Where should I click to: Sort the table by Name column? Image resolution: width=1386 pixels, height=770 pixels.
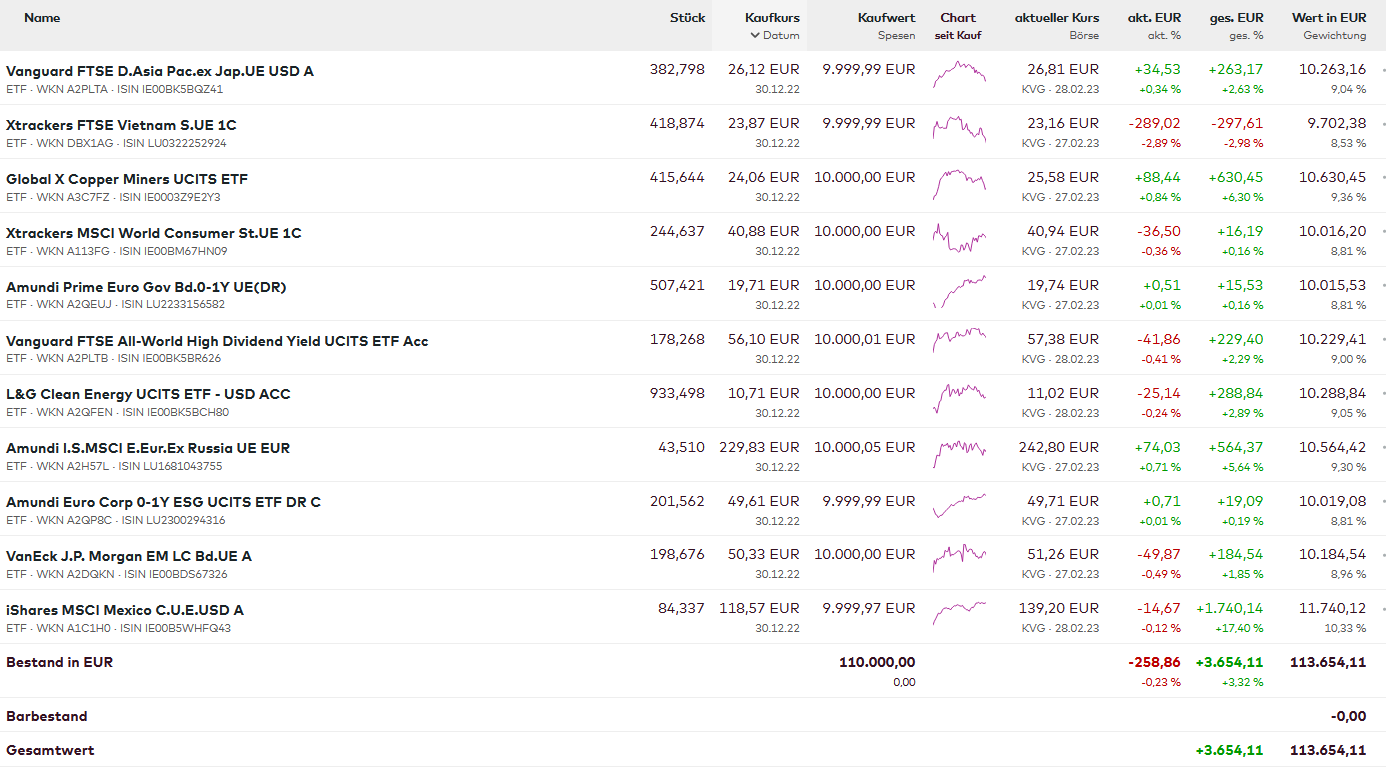tap(42, 18)
